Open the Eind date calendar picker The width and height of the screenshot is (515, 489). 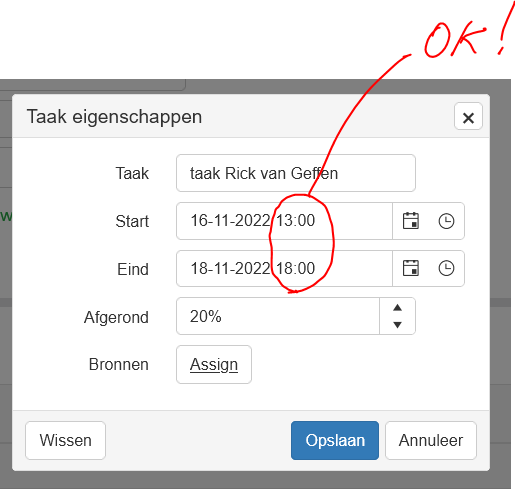click(411, 268)
